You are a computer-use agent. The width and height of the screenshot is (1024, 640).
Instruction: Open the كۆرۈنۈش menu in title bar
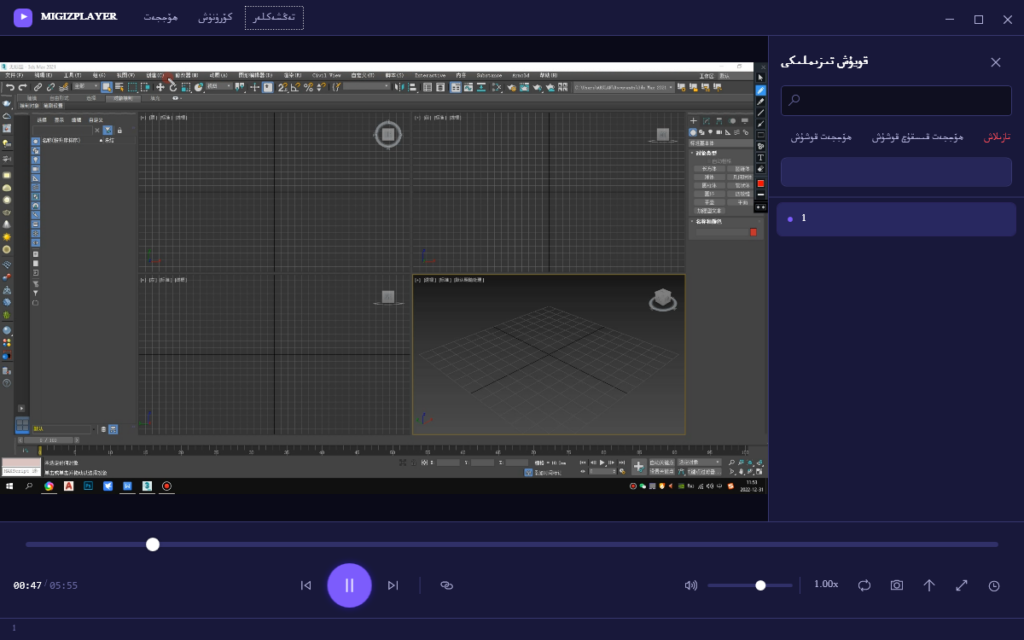click(x=215, y=17)
